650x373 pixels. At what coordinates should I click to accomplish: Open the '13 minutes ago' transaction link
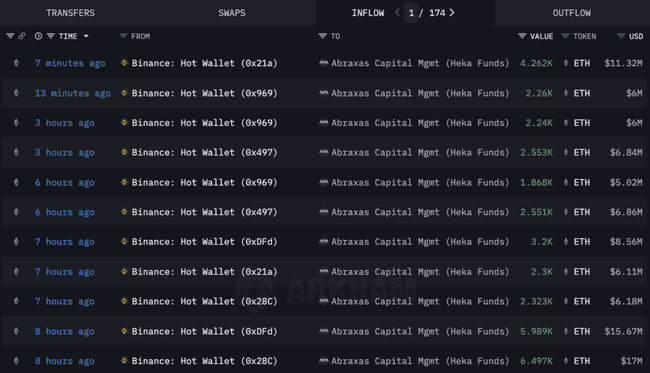tap(73, 93)
